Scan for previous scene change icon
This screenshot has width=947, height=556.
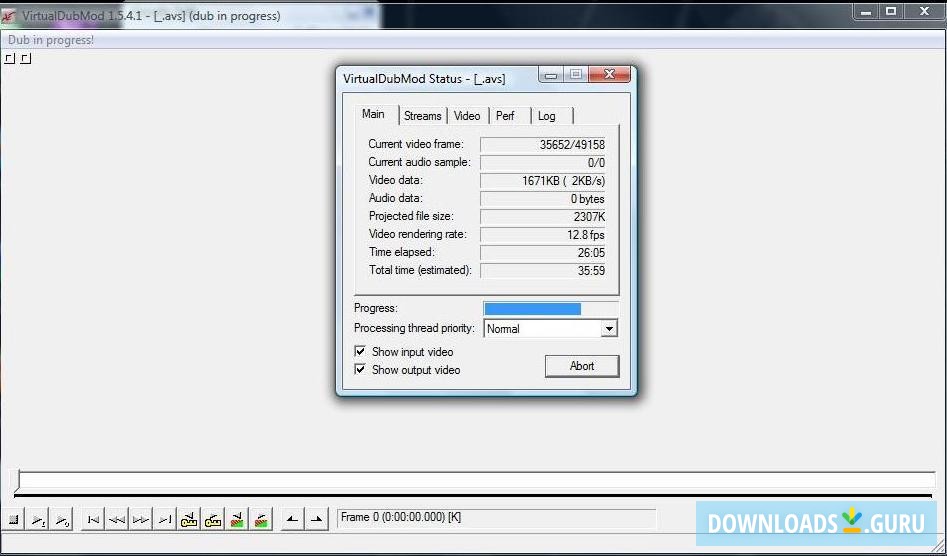pyautogui.click(x=237, y=519)
